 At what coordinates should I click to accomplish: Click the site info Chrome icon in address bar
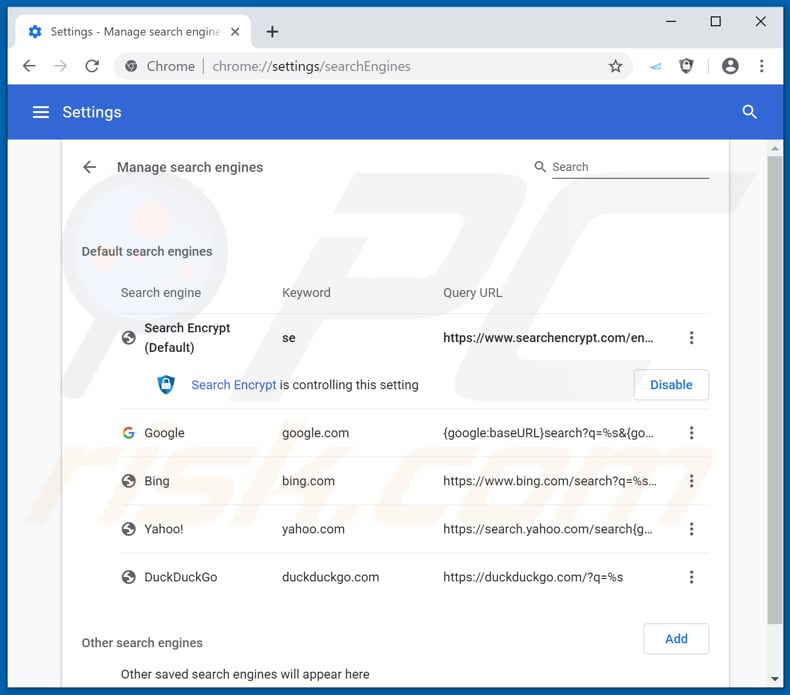pos(131,66)
